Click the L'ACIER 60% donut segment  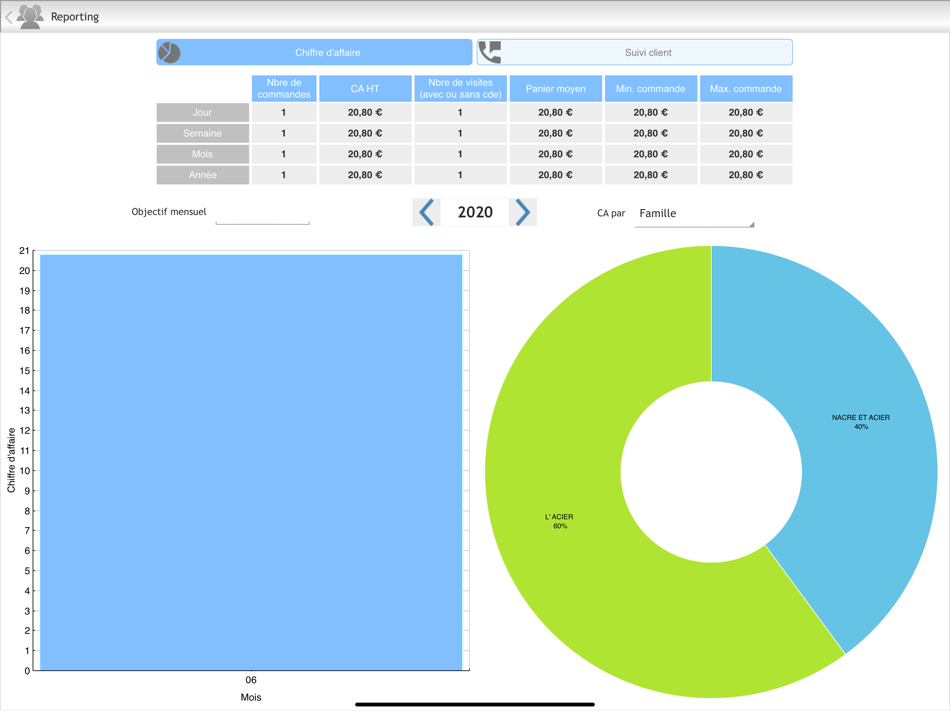click(557, 519)
